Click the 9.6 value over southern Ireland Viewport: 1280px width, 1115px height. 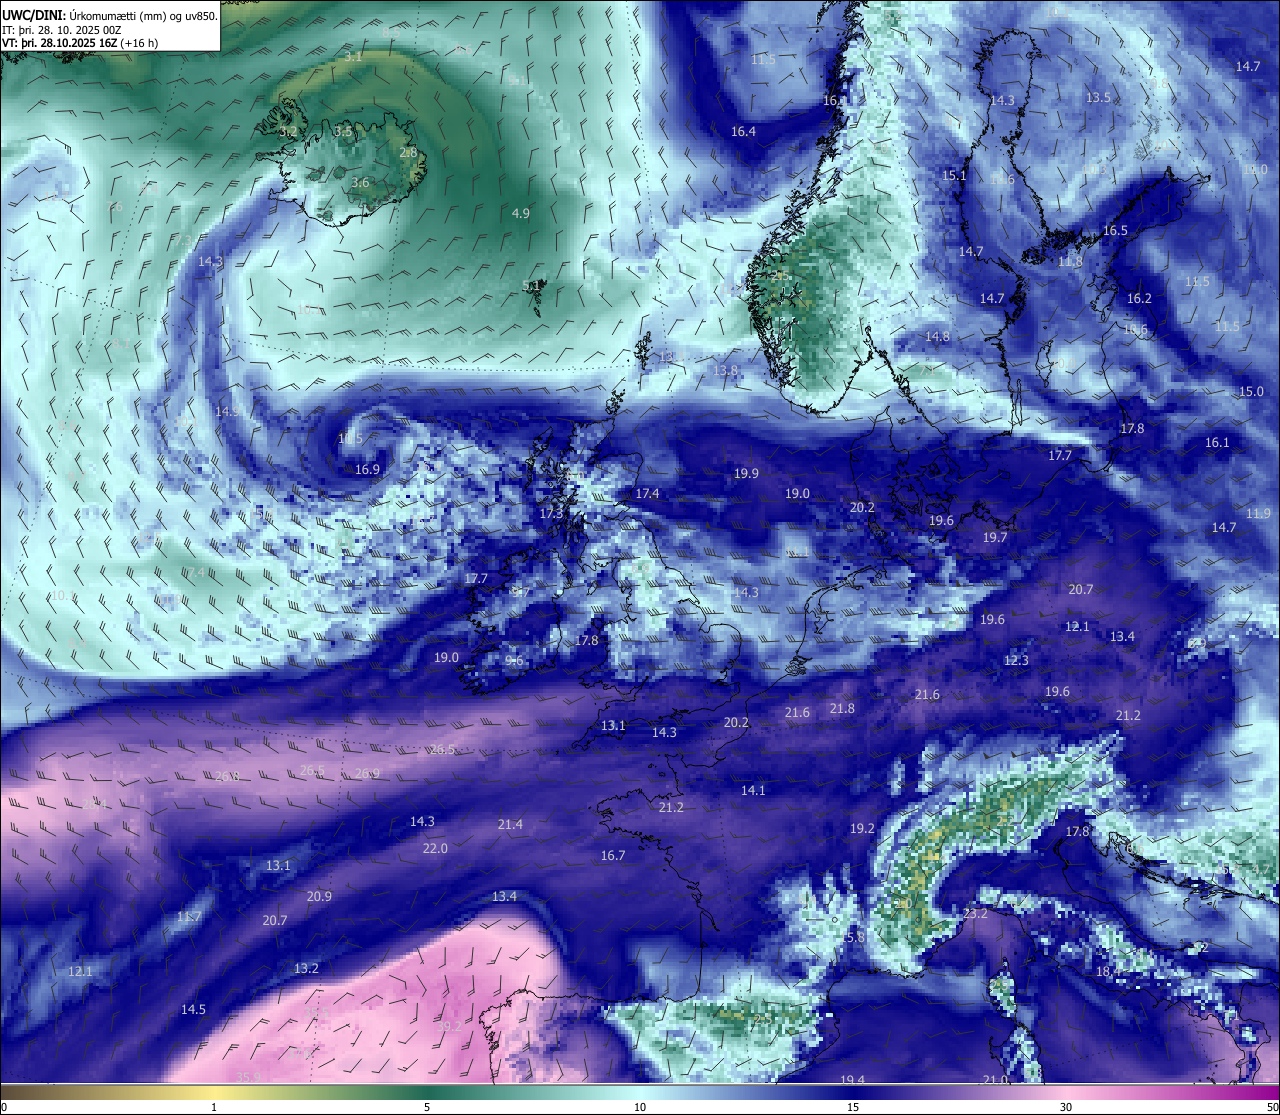[514, 661]
